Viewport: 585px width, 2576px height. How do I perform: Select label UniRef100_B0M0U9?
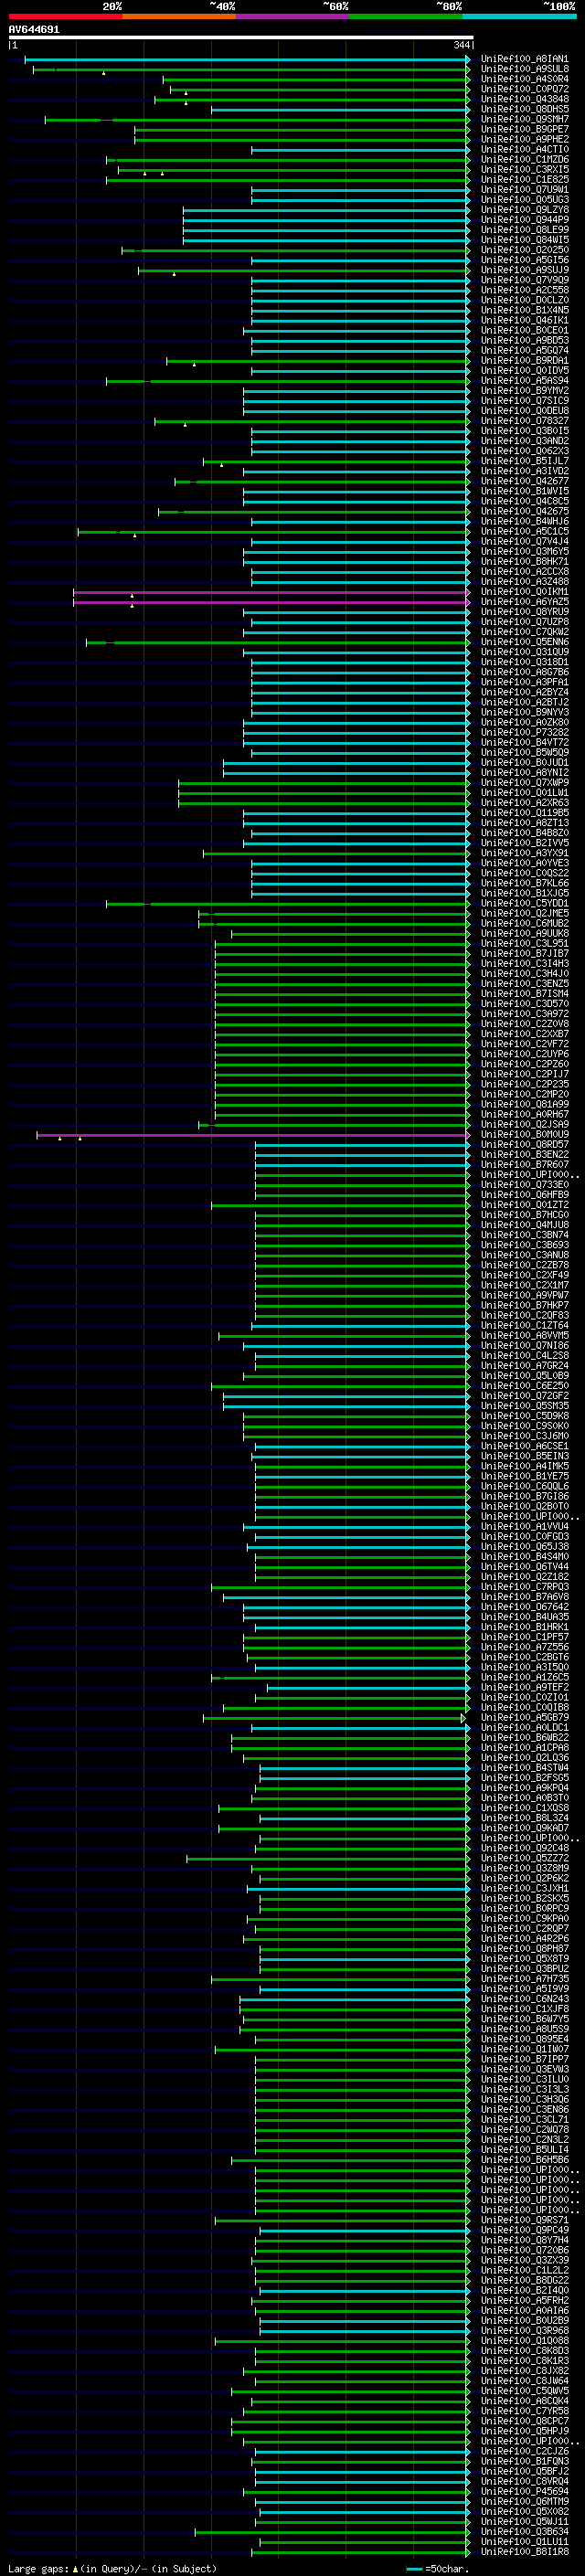click(524, 1135)
